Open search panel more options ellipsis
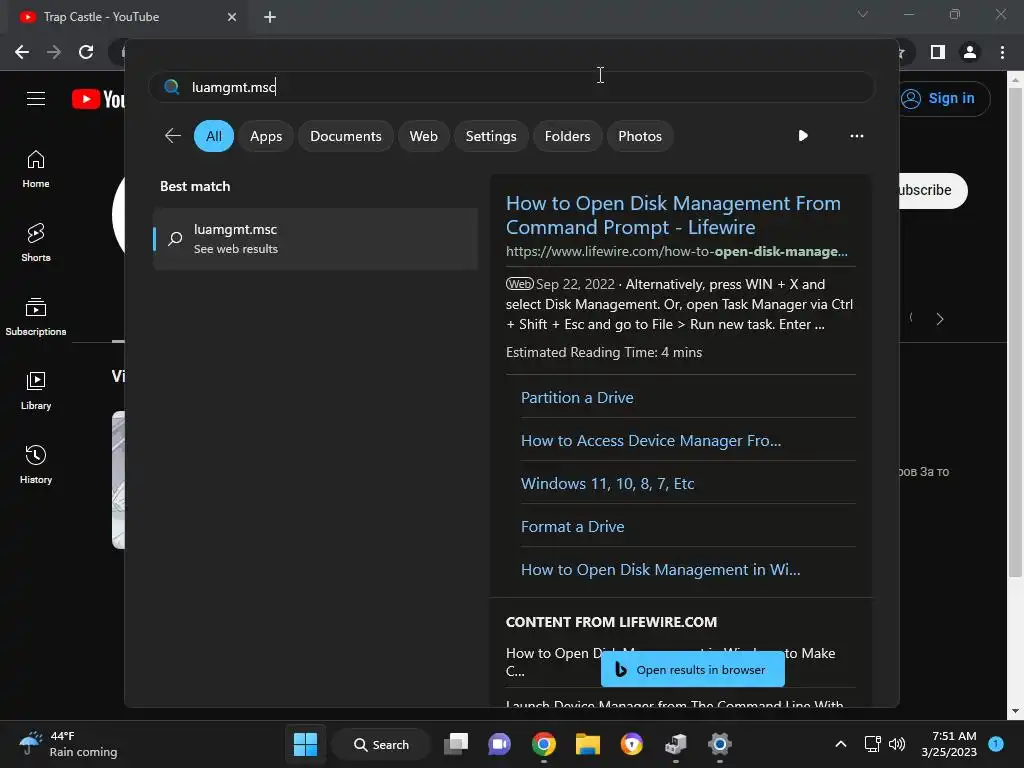This screenshot has height=768, width=1024. 857,136
